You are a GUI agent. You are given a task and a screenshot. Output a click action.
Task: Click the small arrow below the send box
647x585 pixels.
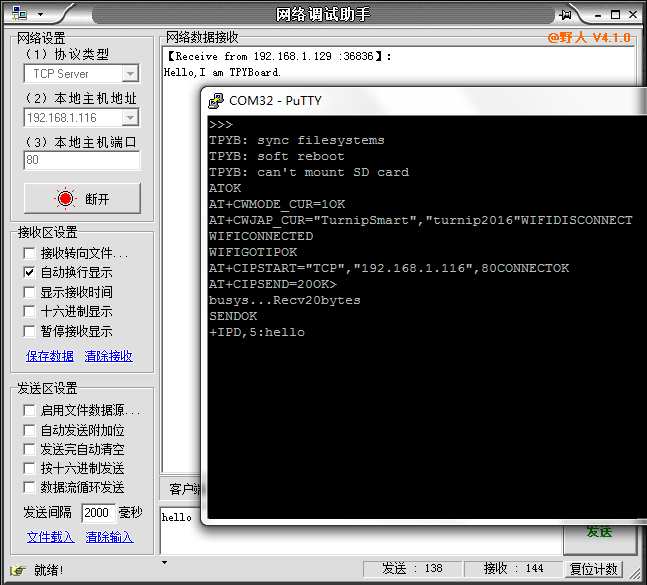pyautogui.click(x=165, y=562)
